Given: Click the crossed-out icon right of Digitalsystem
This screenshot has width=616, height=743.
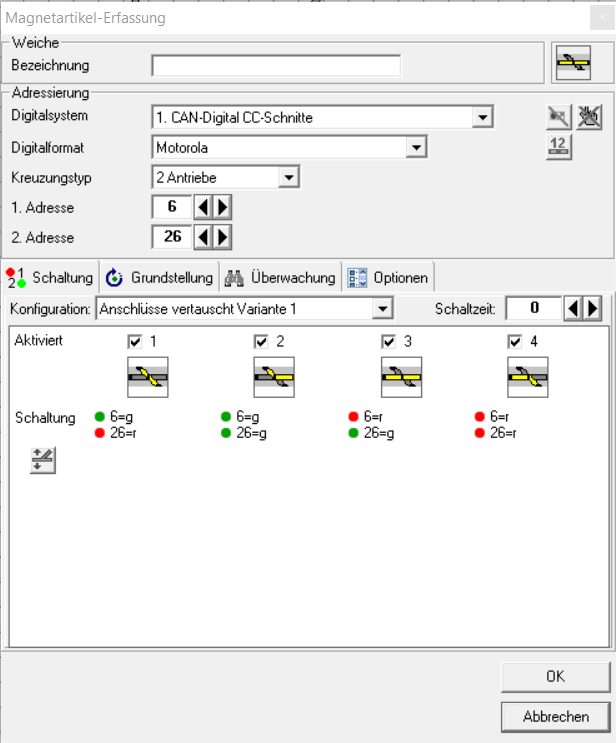Looking at the screenshot, I should pyautogui.click(x=588, y=118).
